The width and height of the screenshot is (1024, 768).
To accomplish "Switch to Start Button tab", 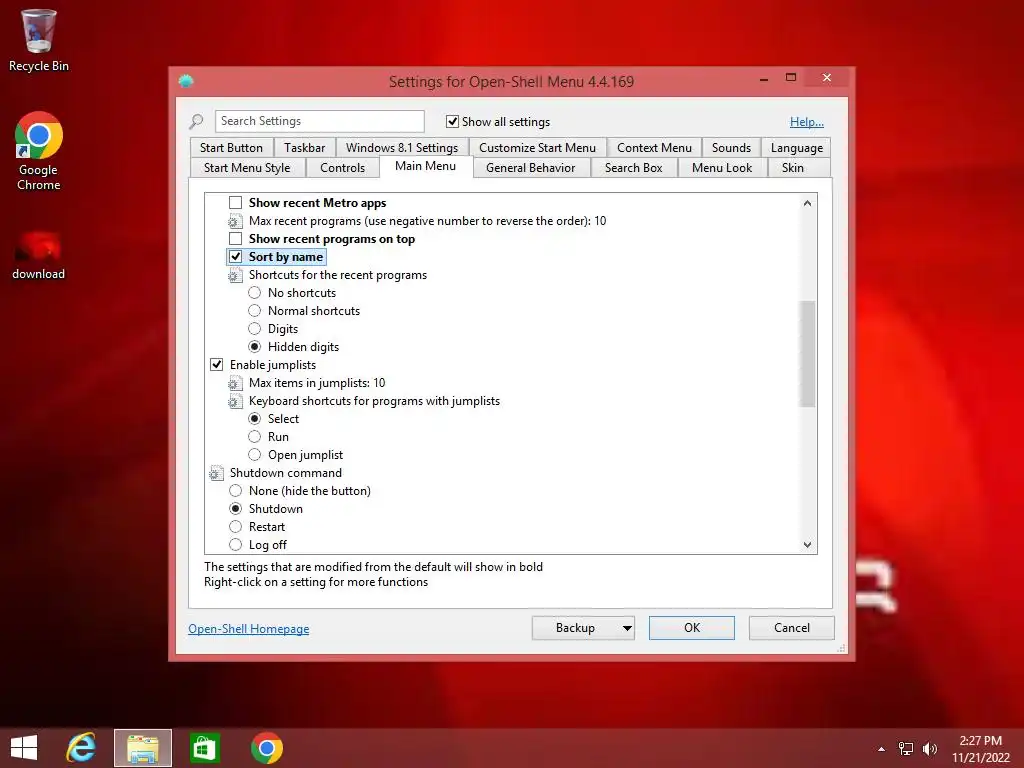I will point(231,148).
